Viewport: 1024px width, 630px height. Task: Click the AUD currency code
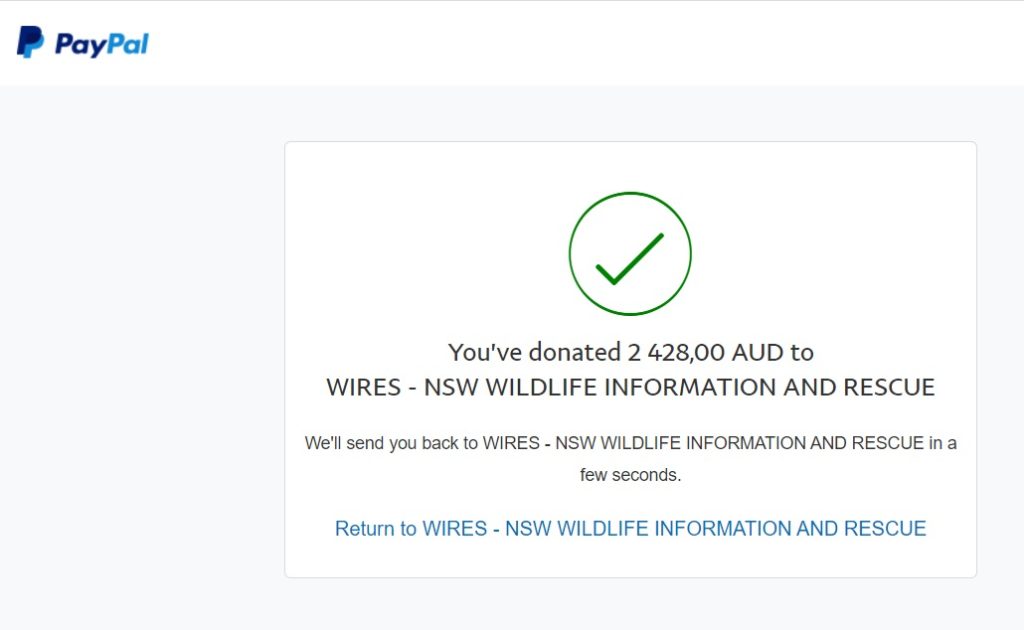tap(759, 352)
